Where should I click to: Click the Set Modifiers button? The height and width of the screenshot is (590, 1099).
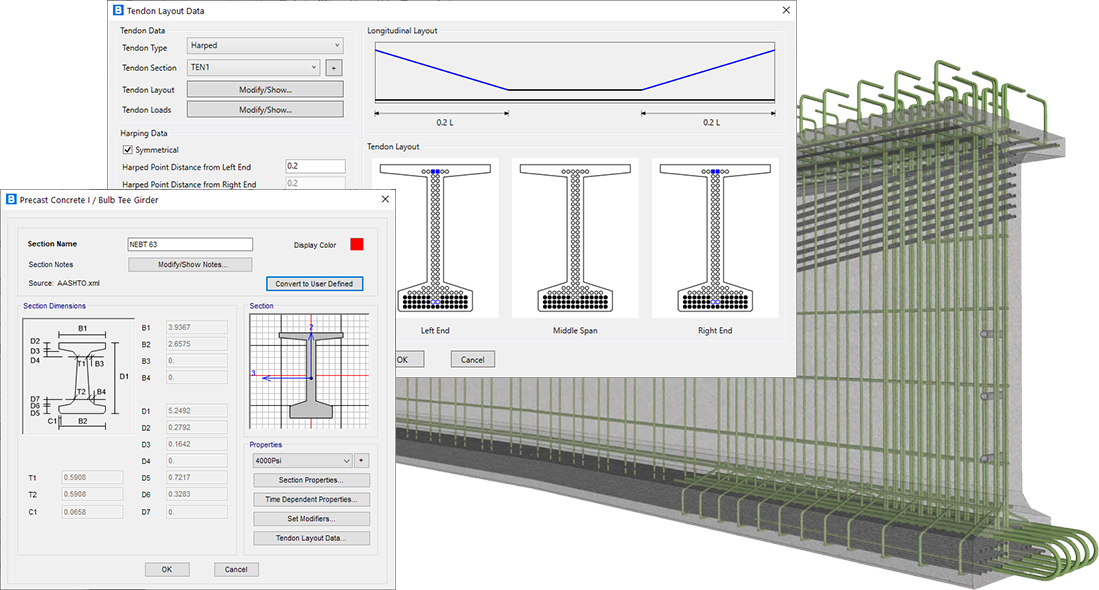click(311, 519)
